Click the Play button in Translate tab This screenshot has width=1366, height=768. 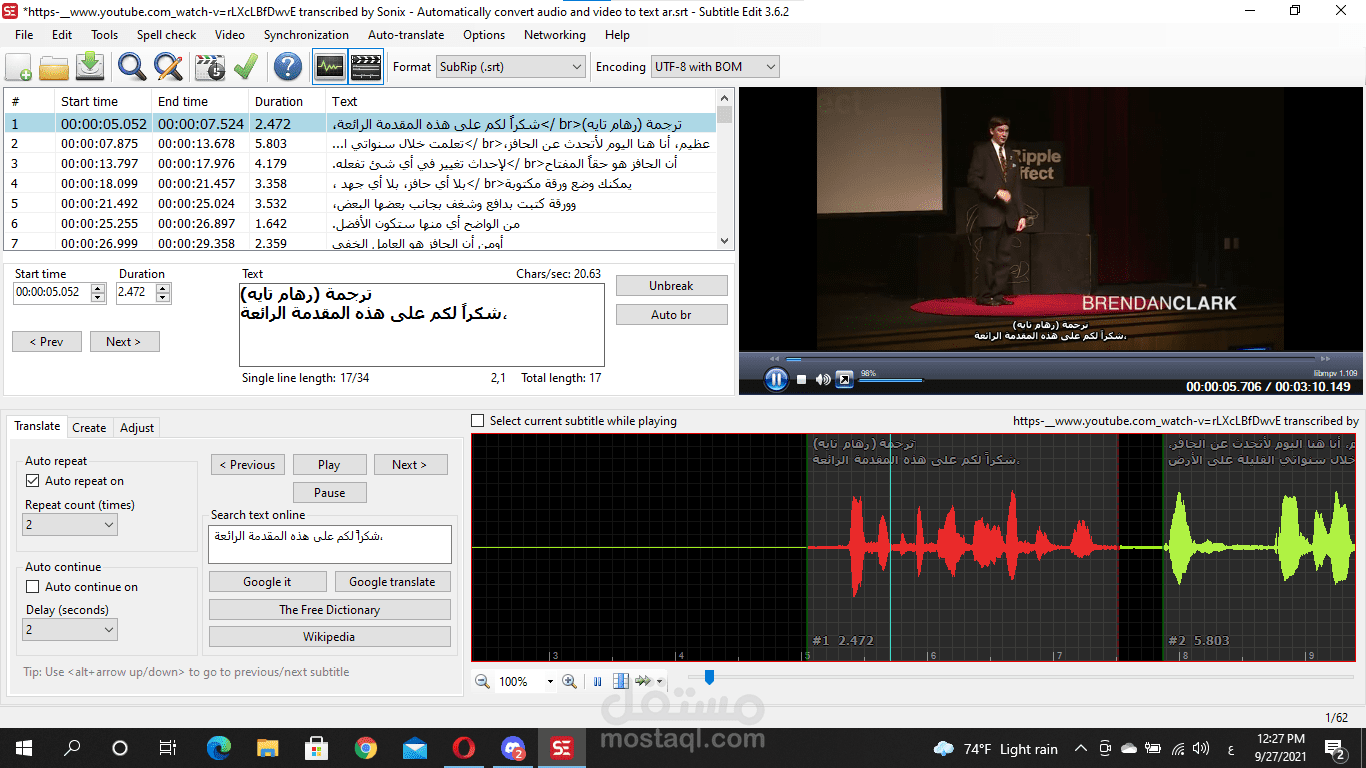tap(329, 465)
